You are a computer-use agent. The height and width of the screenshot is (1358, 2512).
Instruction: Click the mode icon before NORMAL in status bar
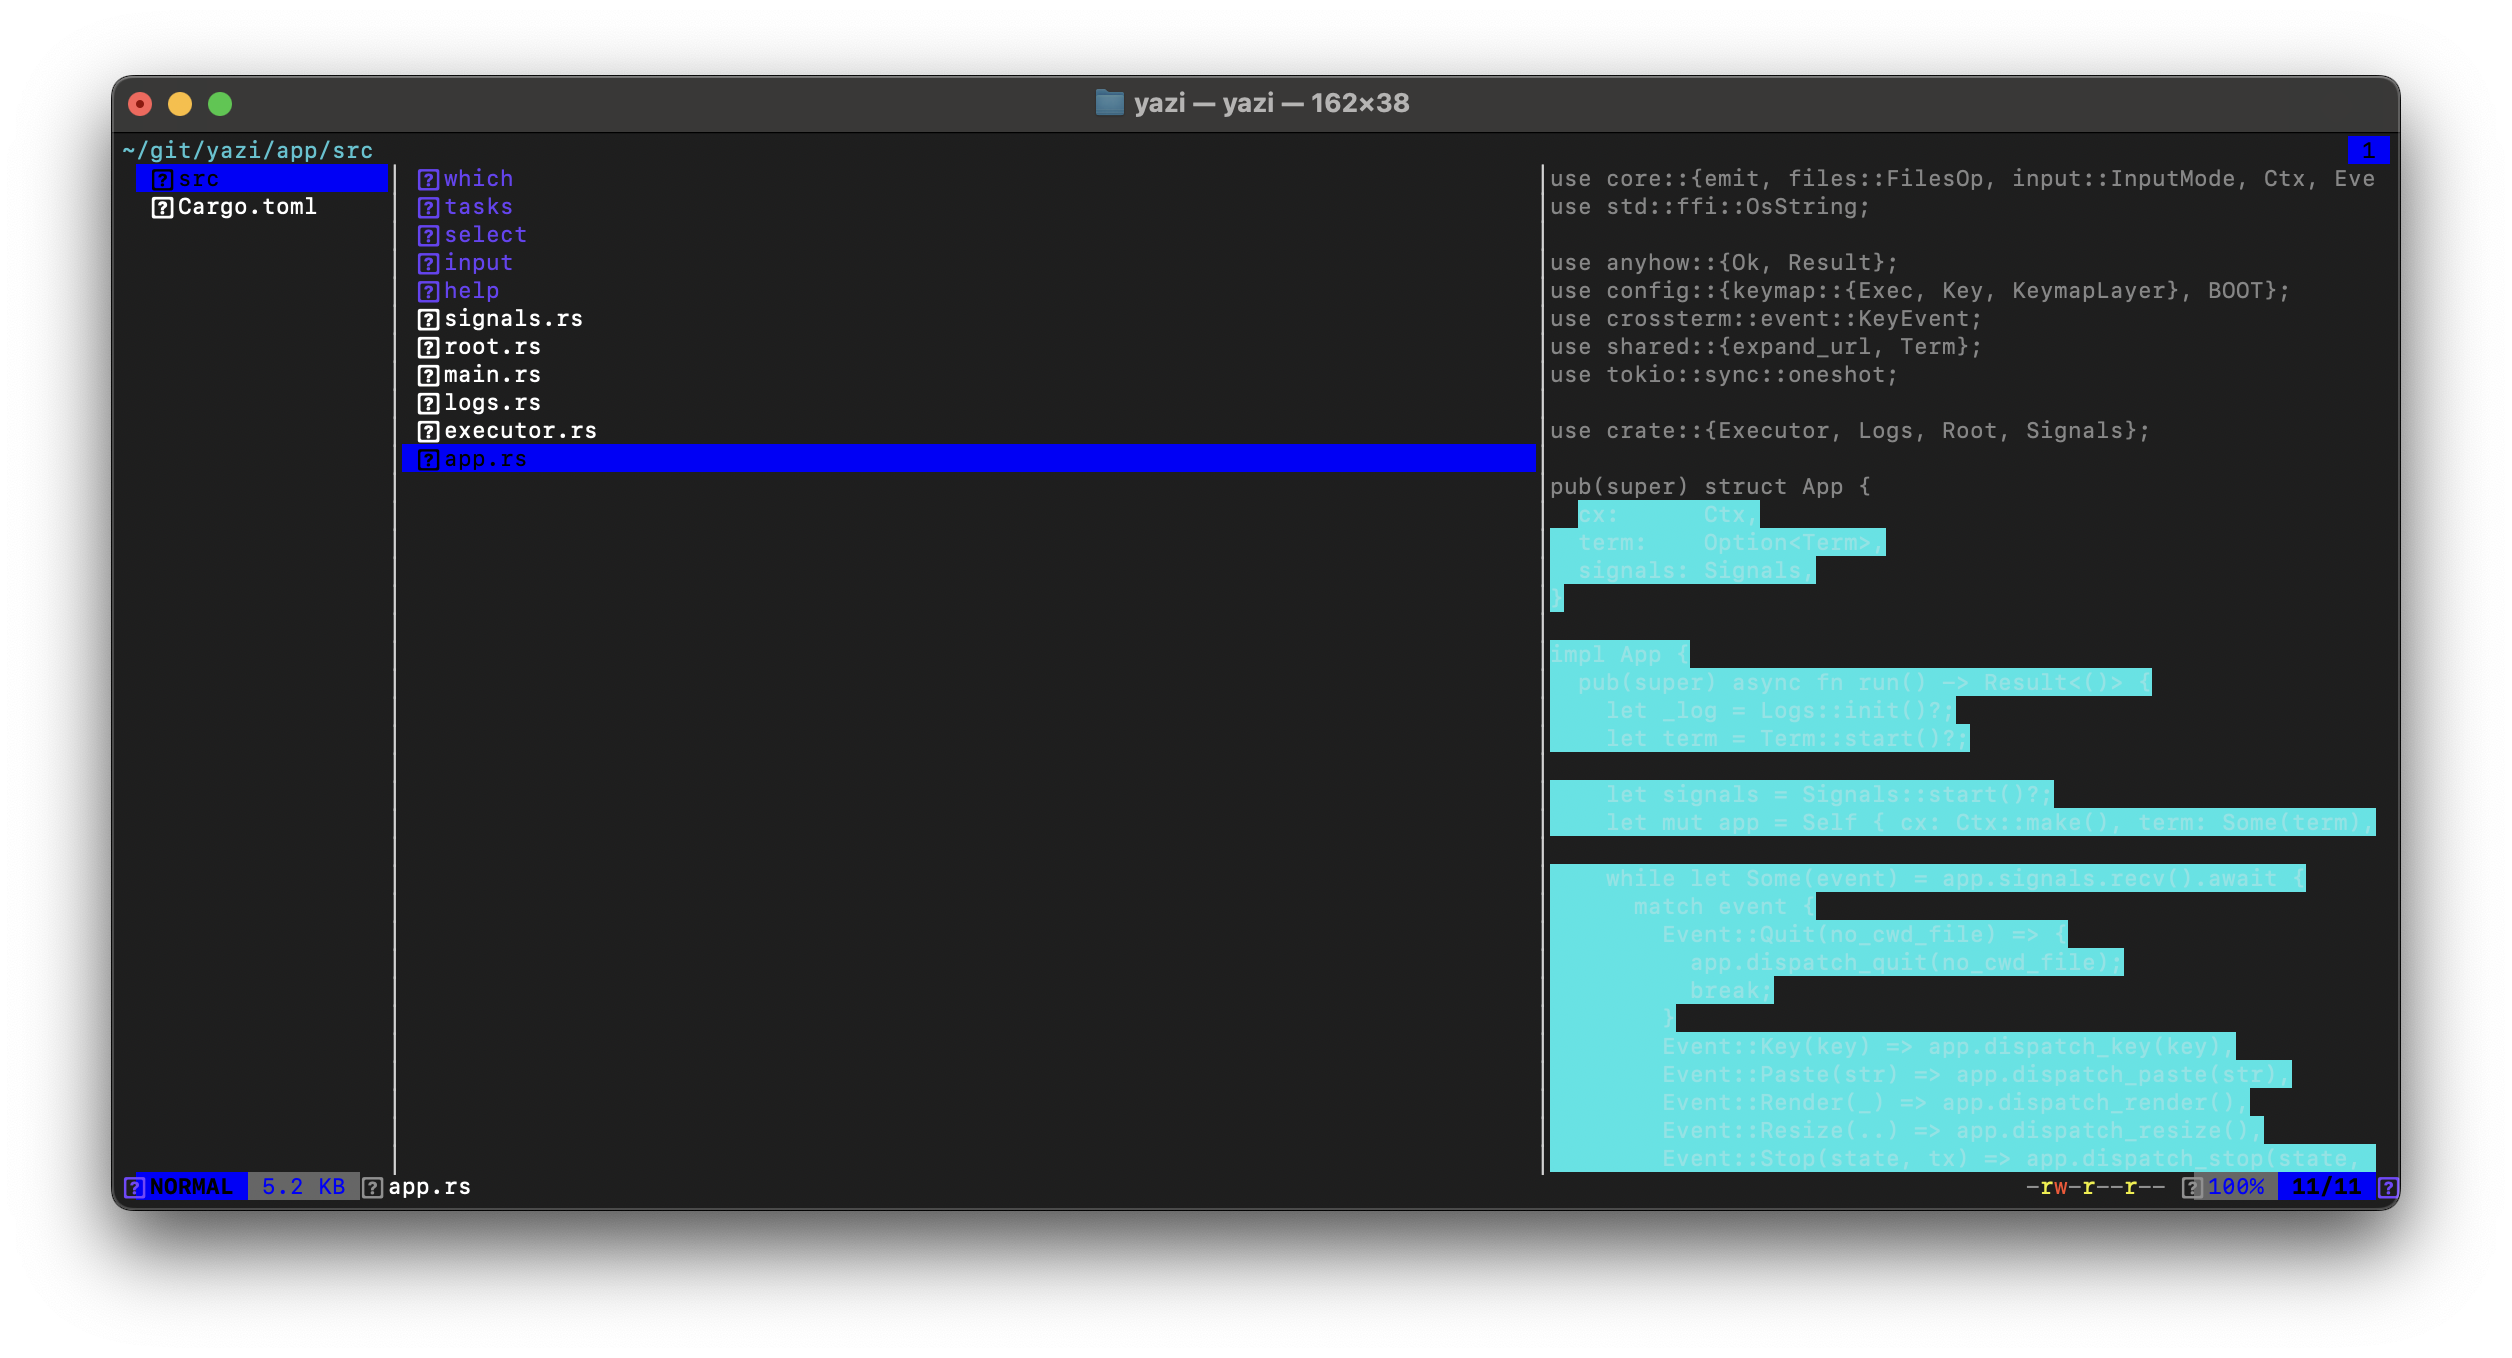(x=133, y=1187)
